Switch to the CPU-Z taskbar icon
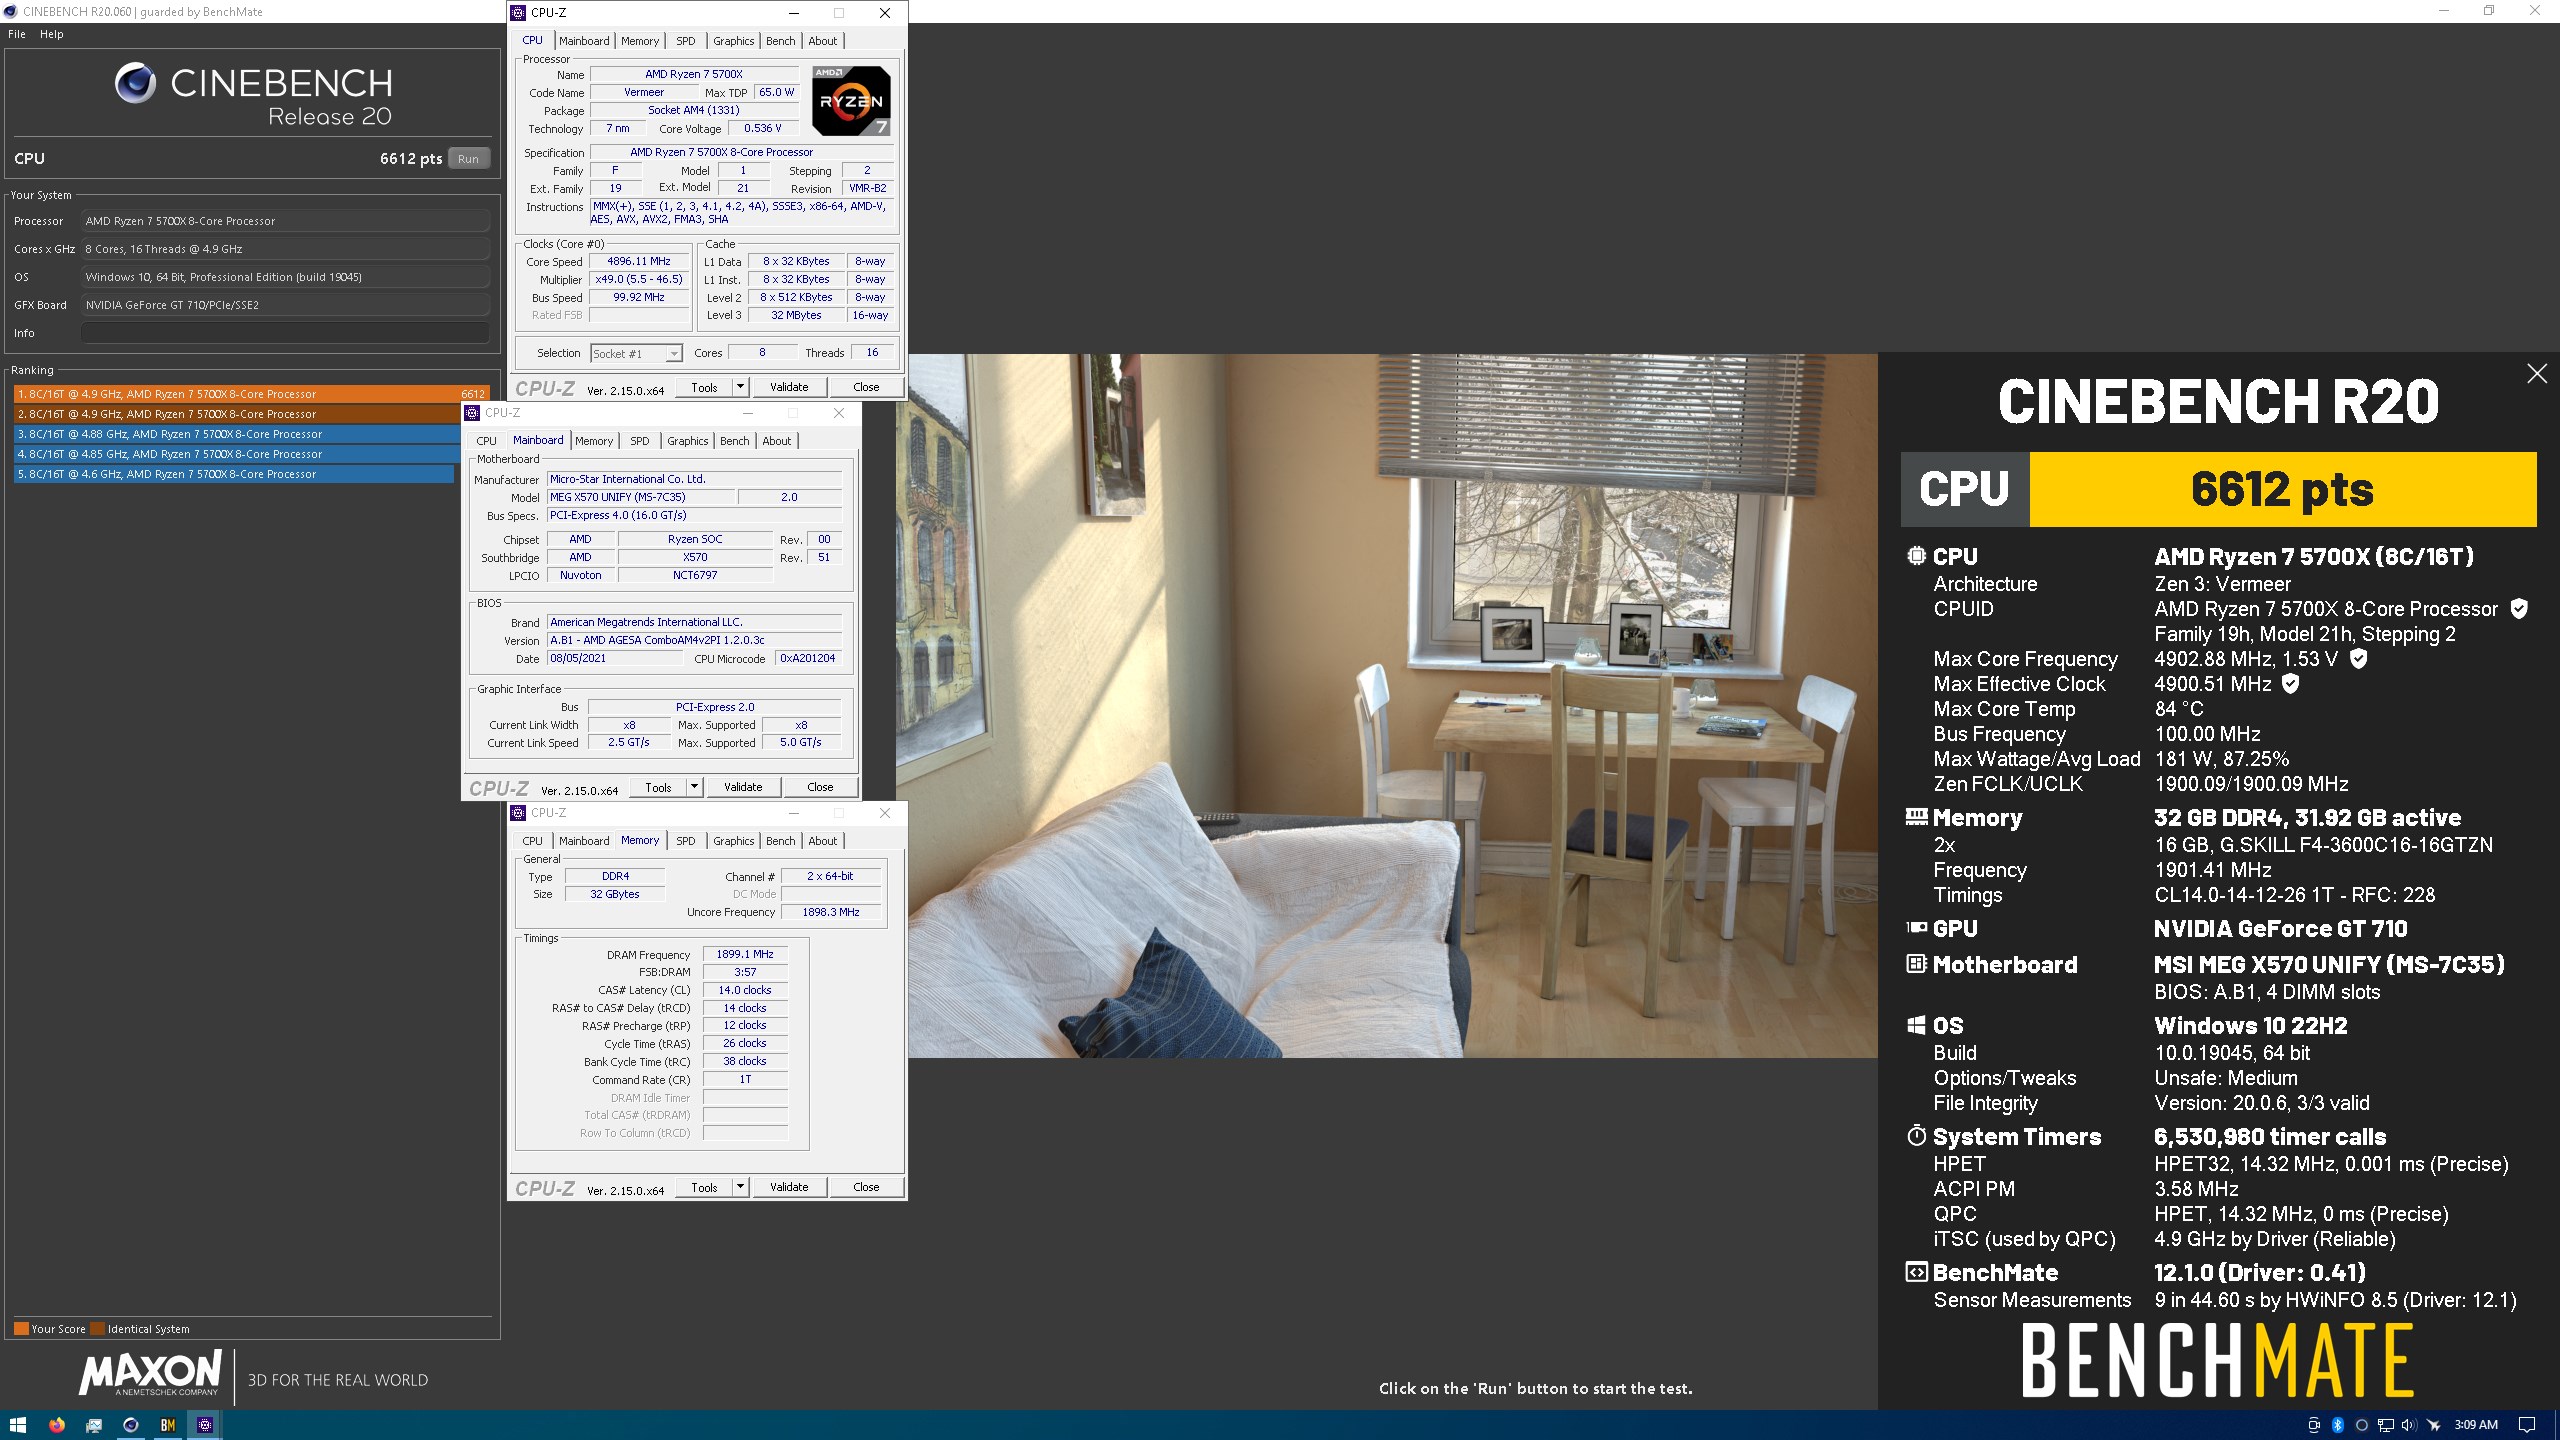Screen dimensions: 2560x1440 click(x=204, y=1425)
